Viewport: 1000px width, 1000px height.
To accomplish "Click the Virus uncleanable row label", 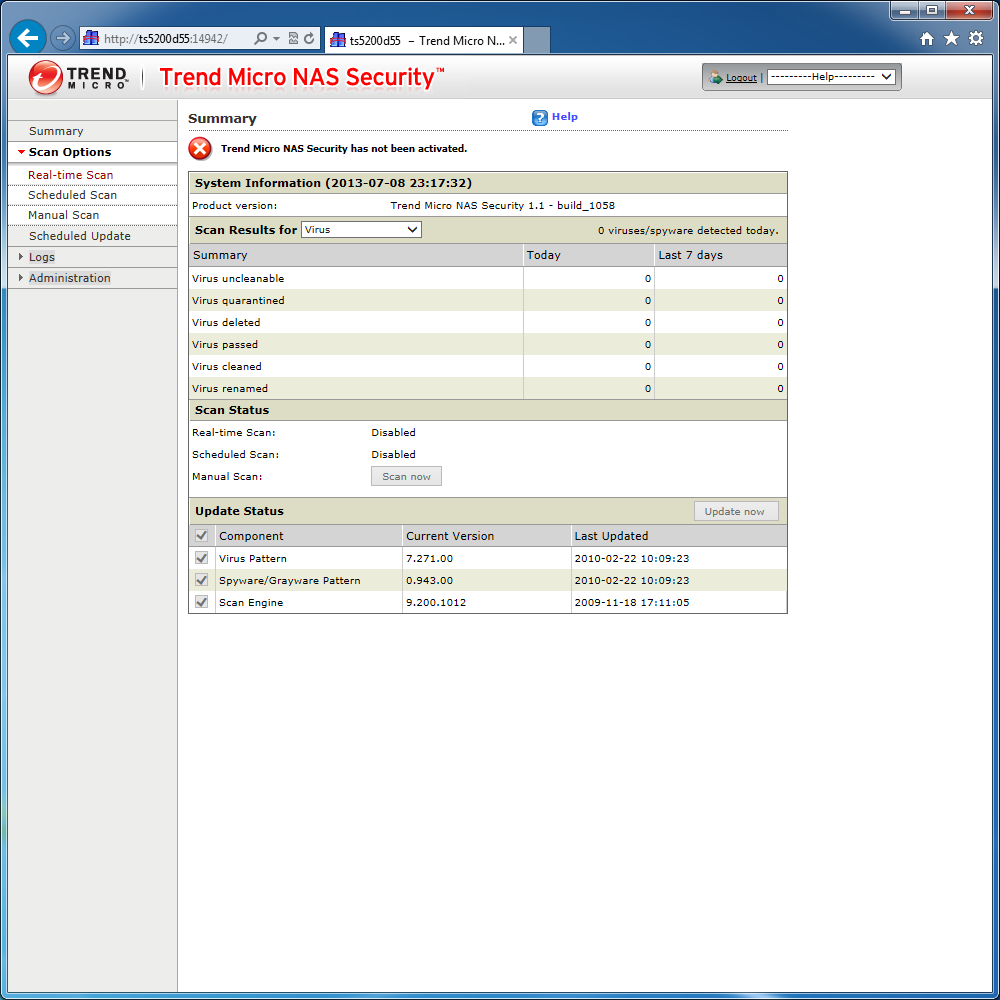I will coord(238,279).
